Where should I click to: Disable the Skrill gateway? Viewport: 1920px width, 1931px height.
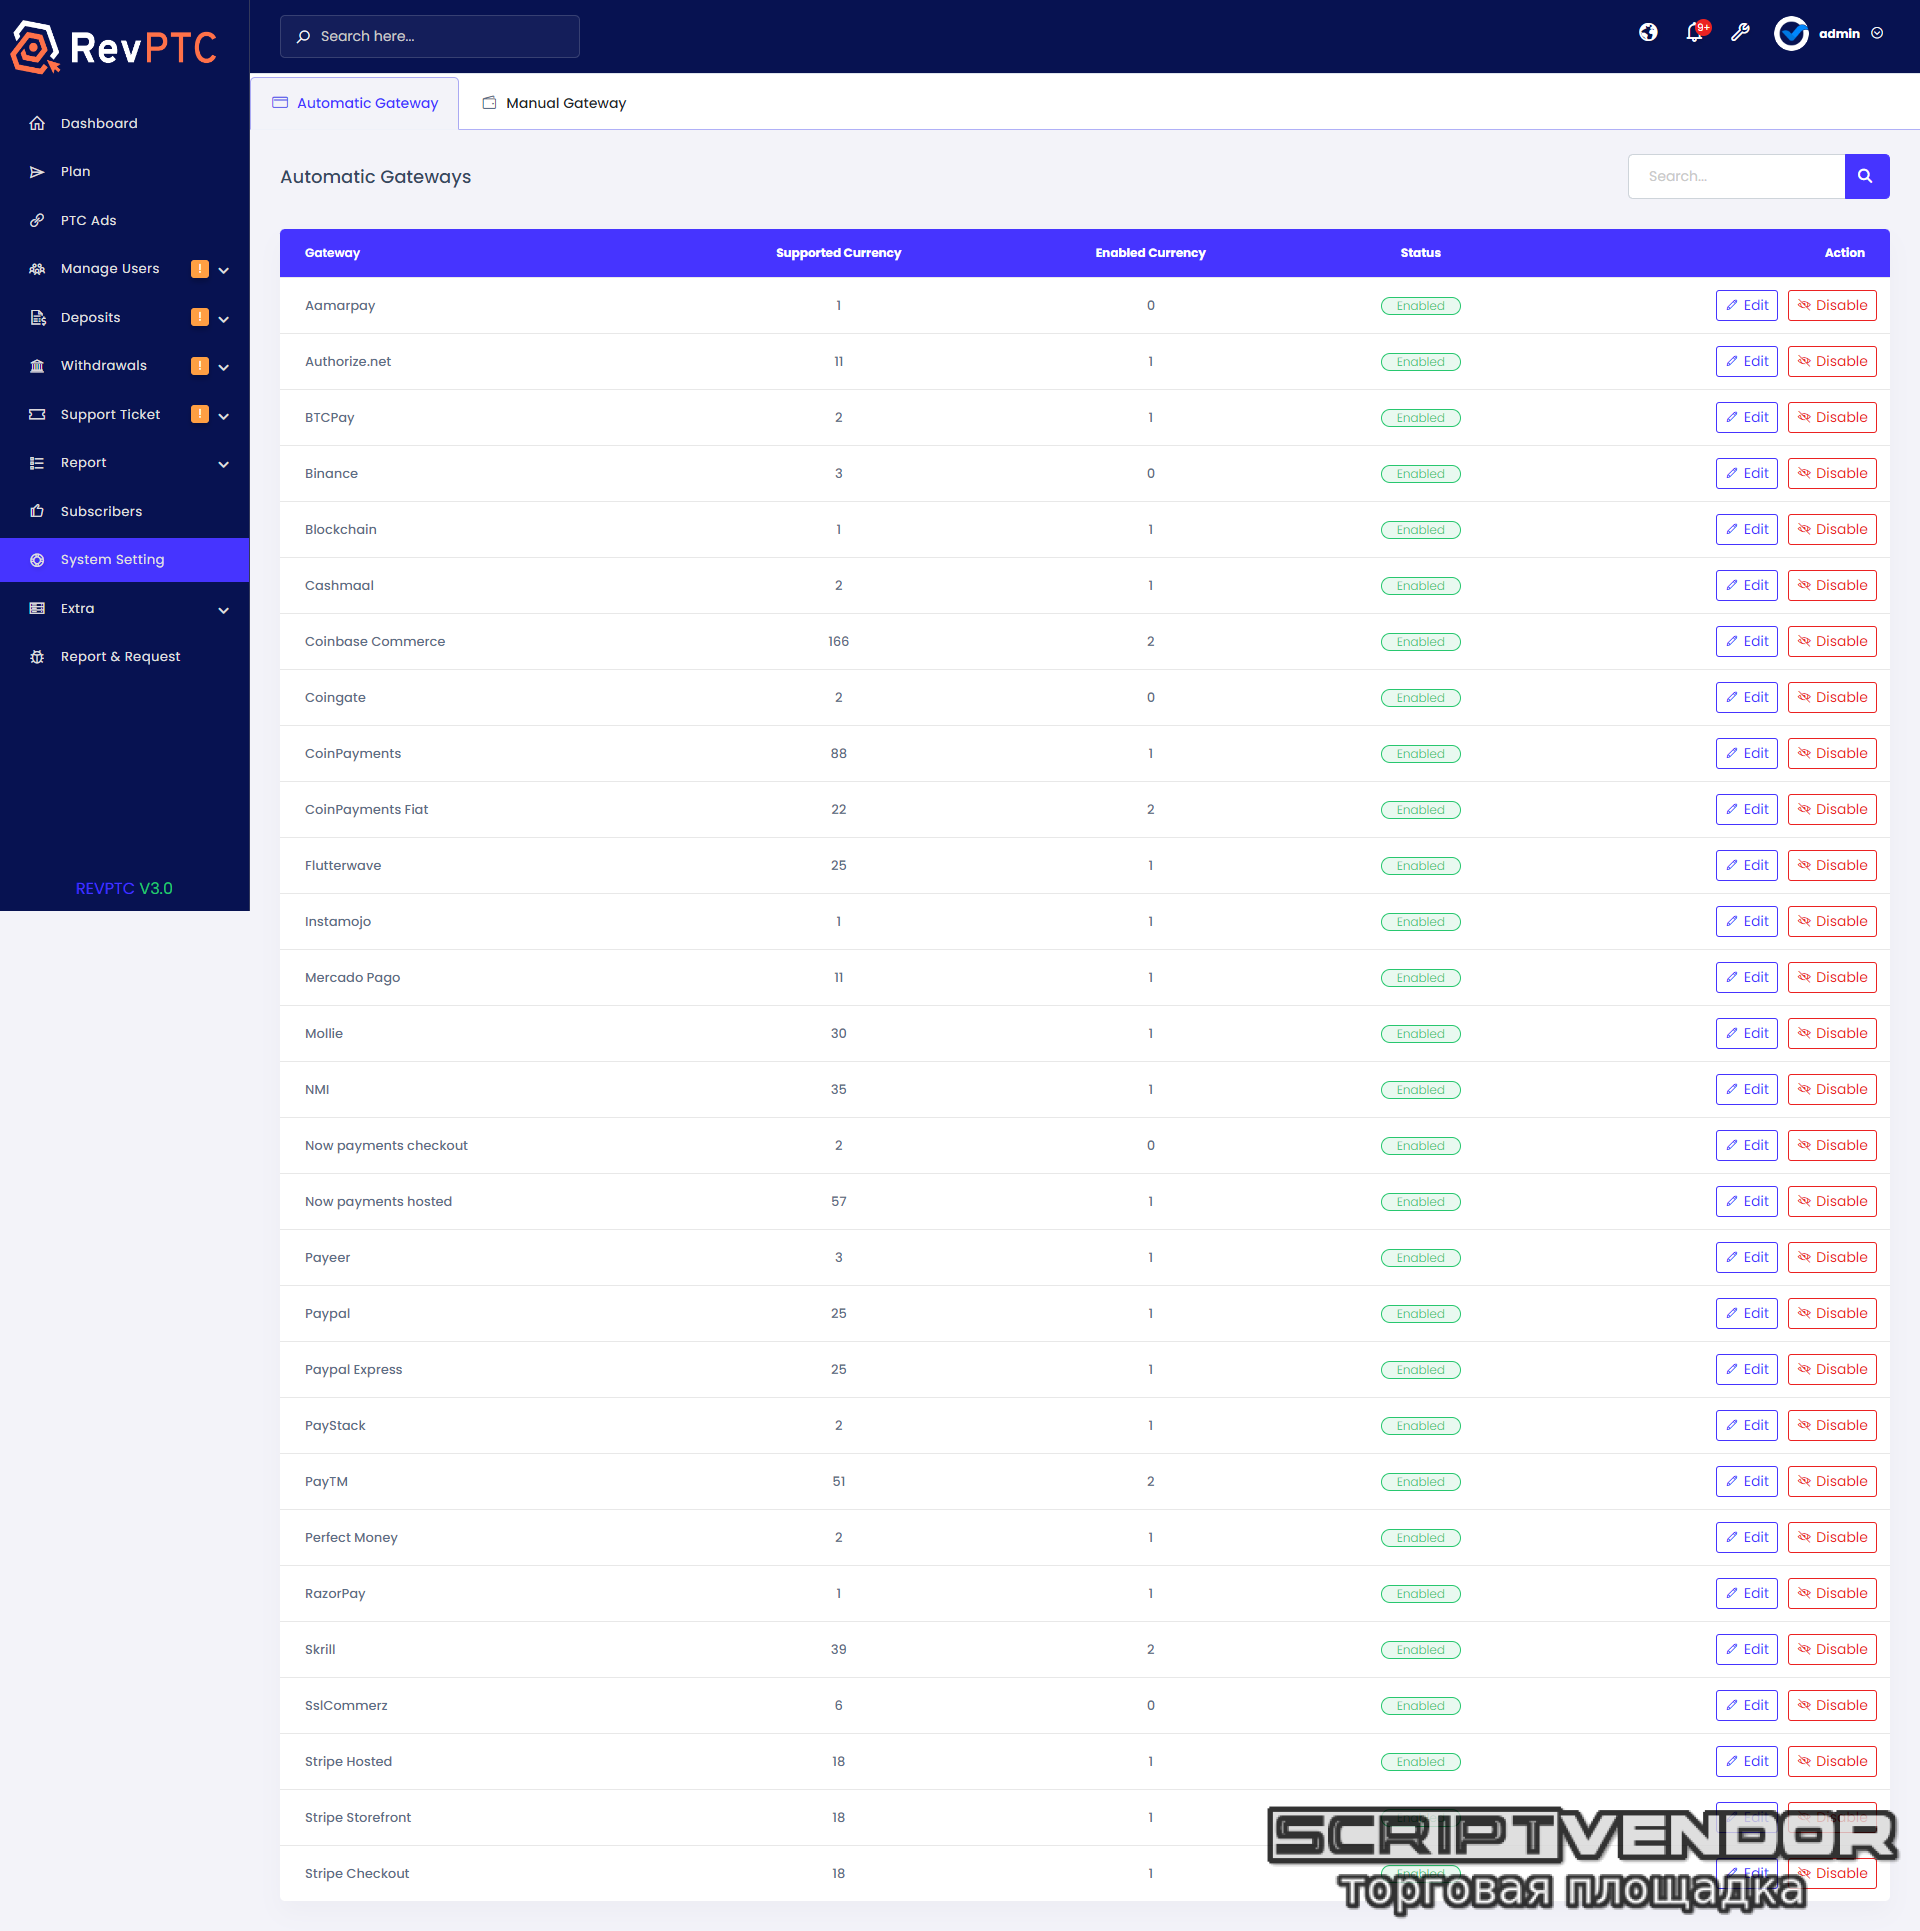click(1832, 1649)
